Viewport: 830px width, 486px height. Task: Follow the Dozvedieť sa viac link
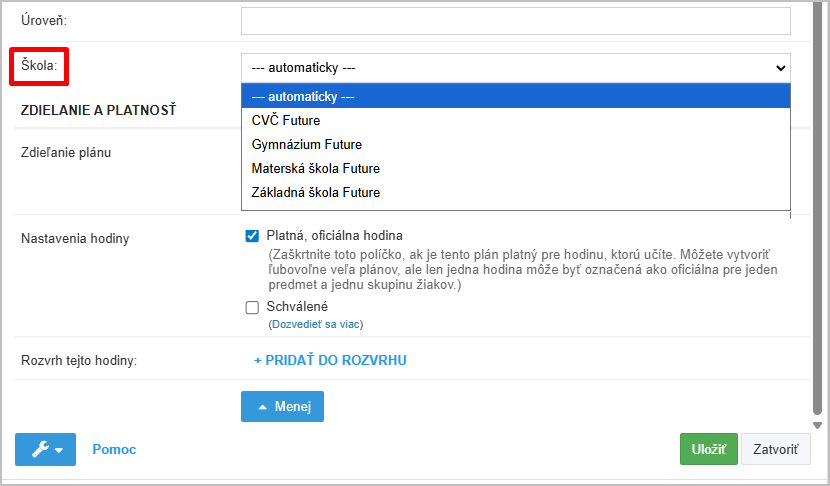coord(315,324)
